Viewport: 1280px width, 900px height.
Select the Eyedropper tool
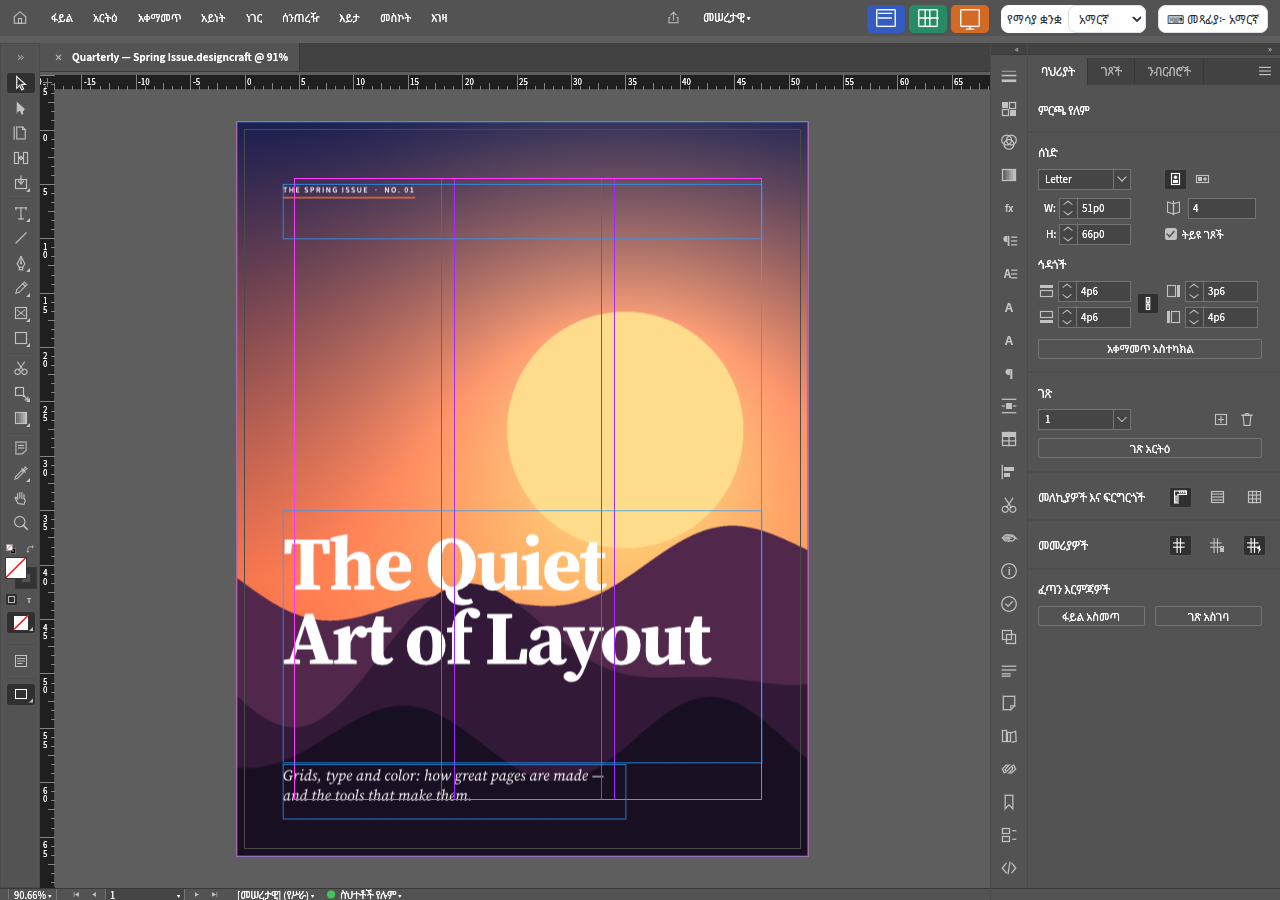pos(20,473)
